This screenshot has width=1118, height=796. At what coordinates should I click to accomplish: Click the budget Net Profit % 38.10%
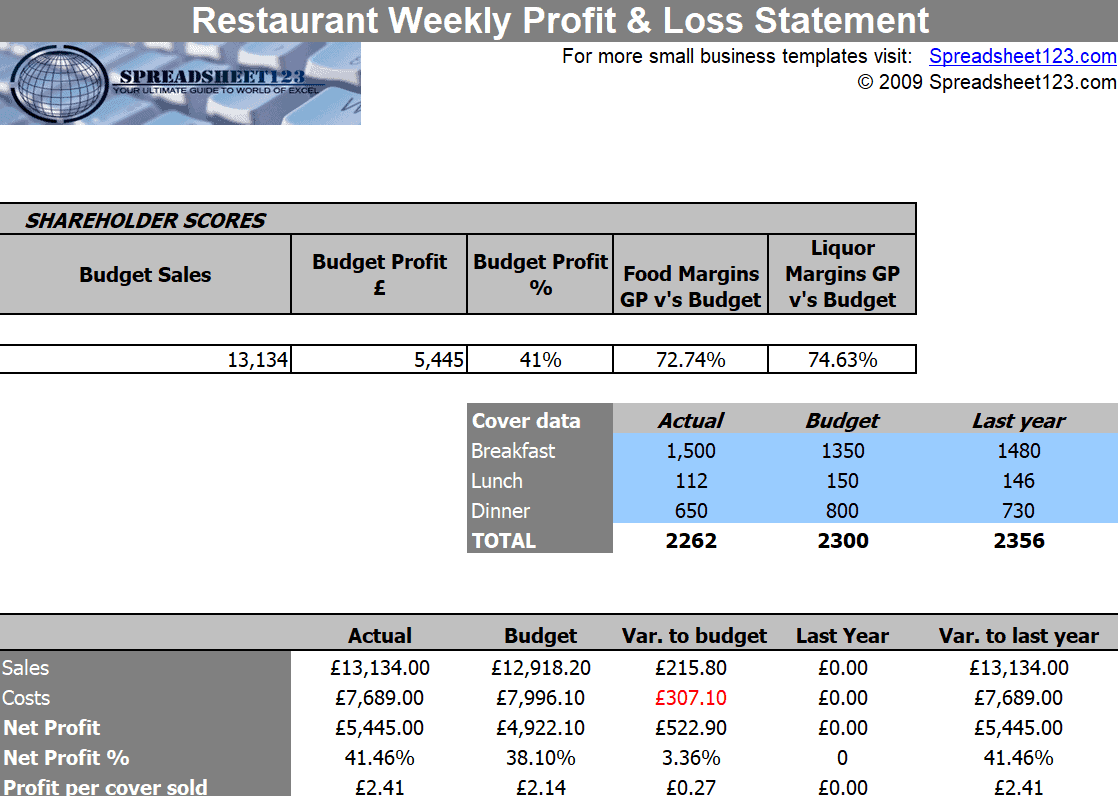pos(540,757)
